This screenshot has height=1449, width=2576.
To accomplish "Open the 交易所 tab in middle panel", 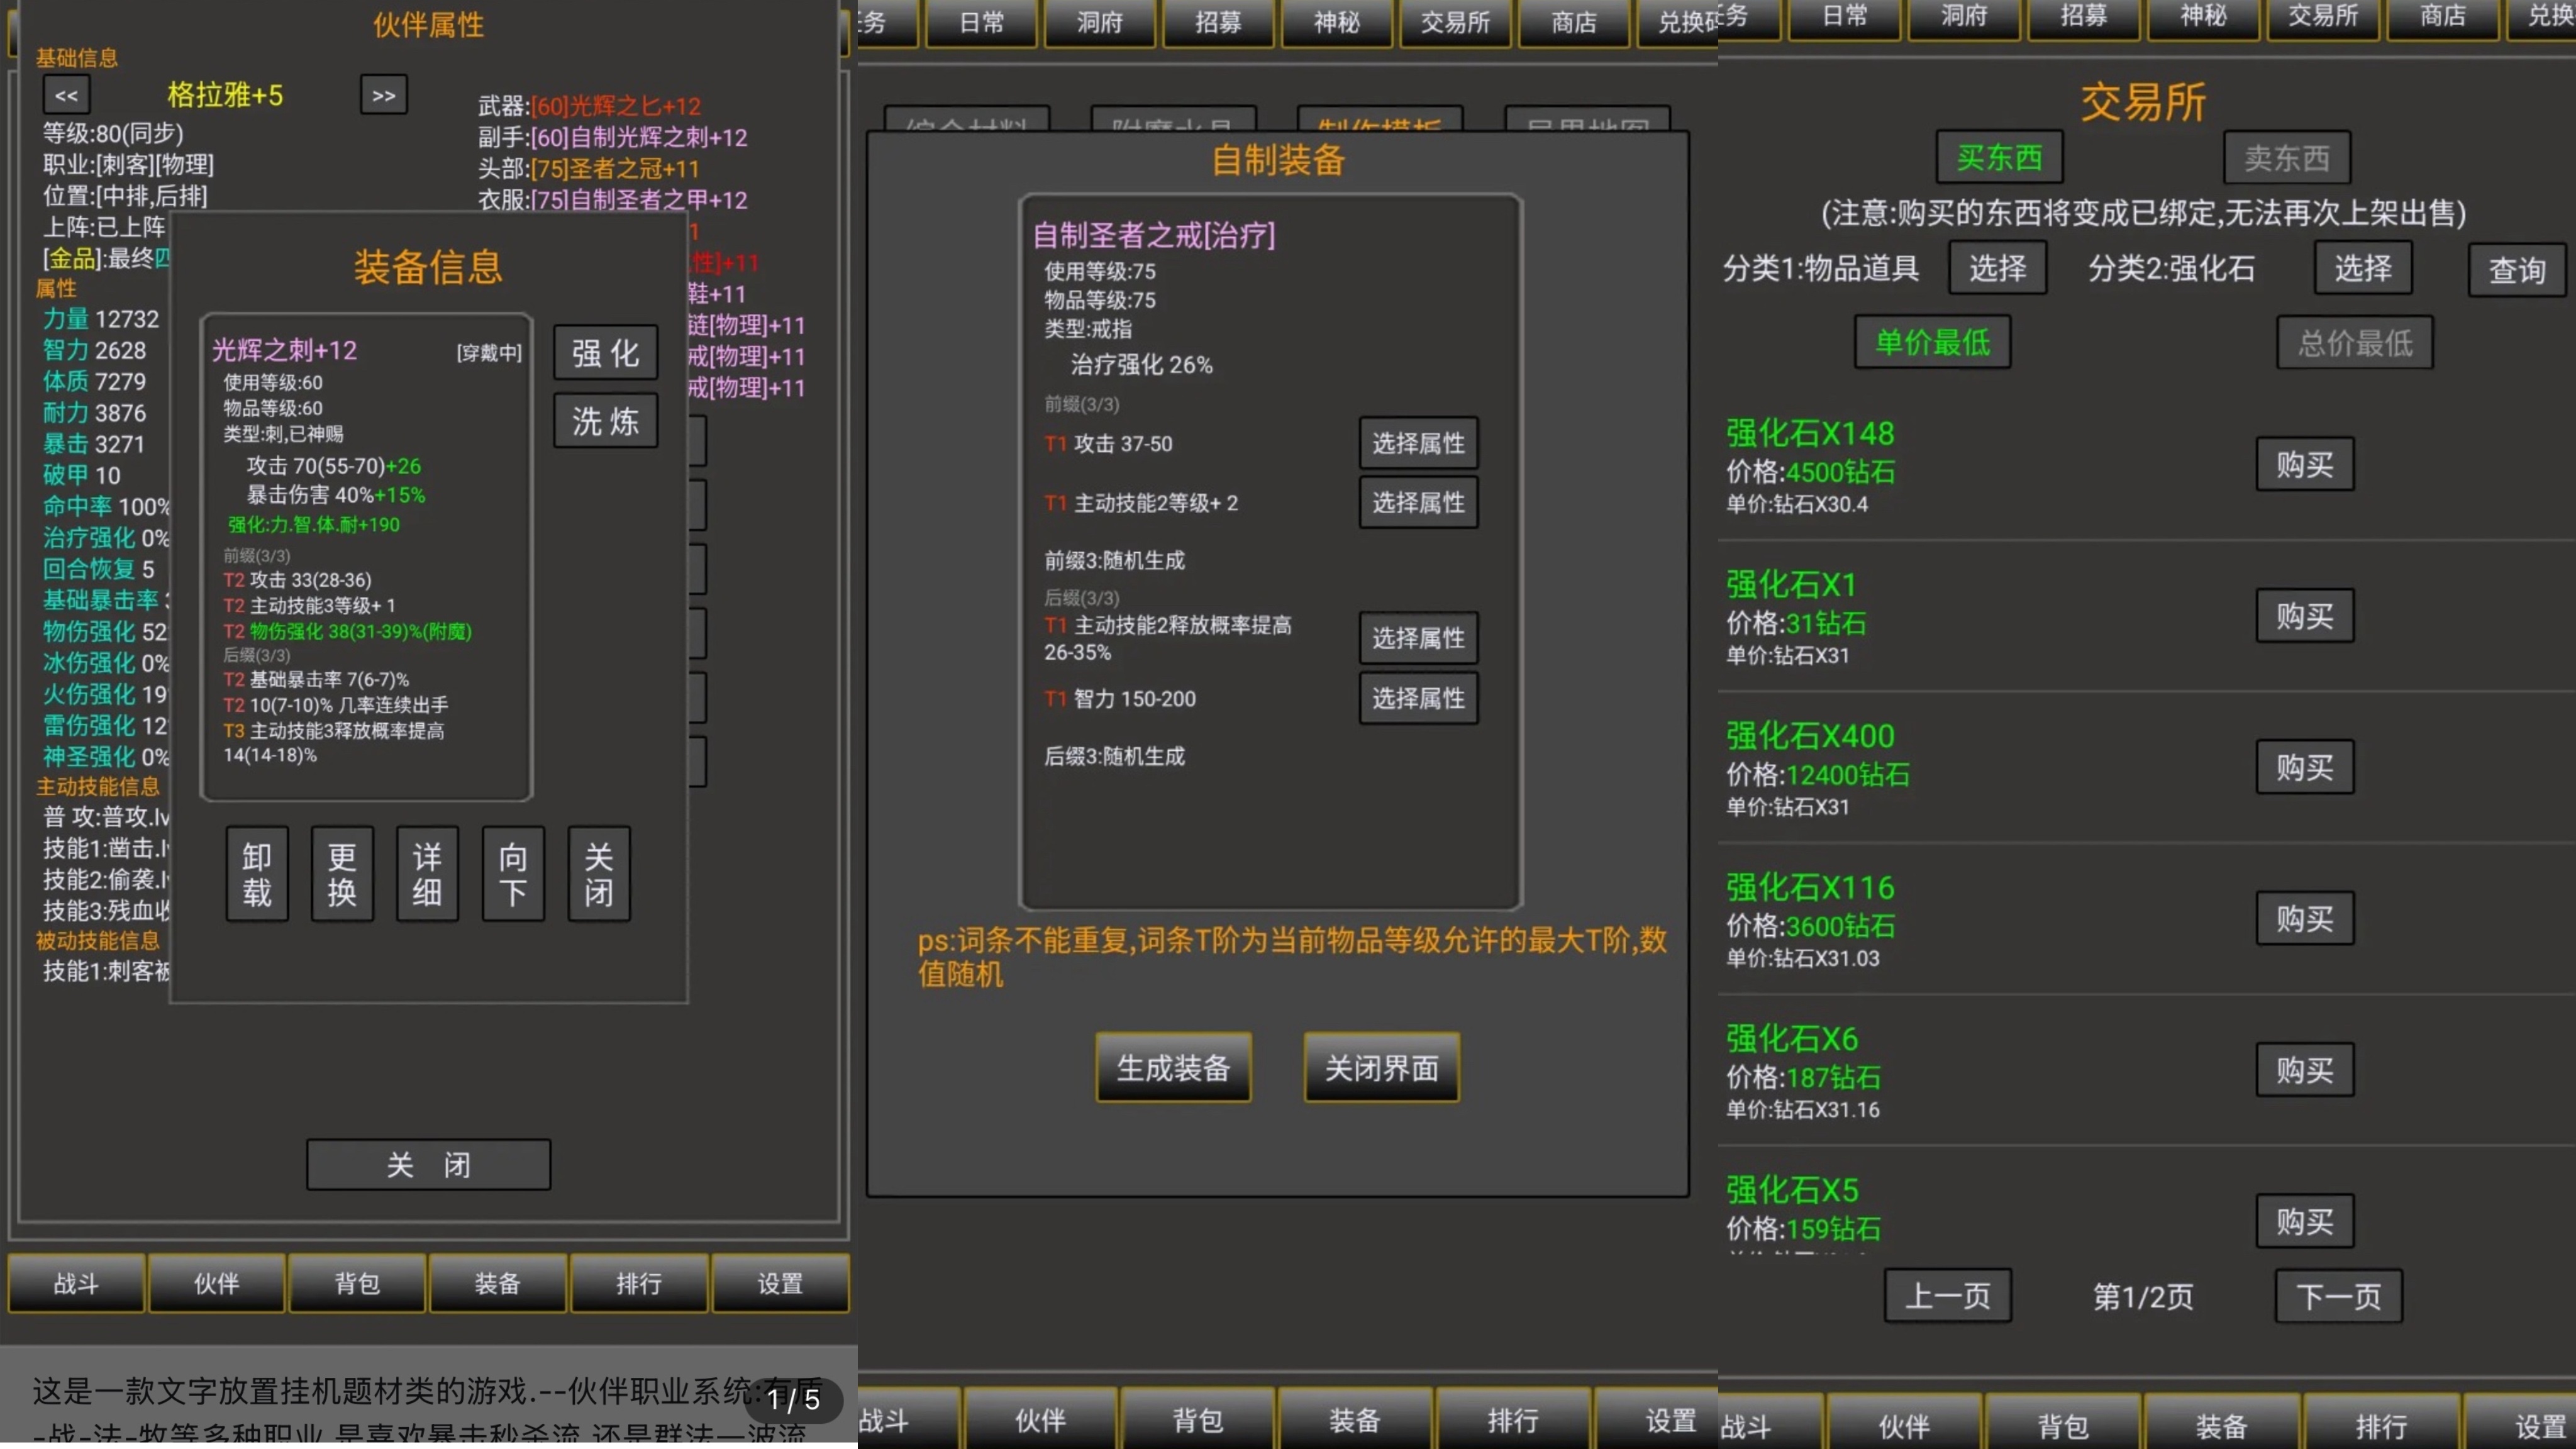I will (x=1454, y=22).
